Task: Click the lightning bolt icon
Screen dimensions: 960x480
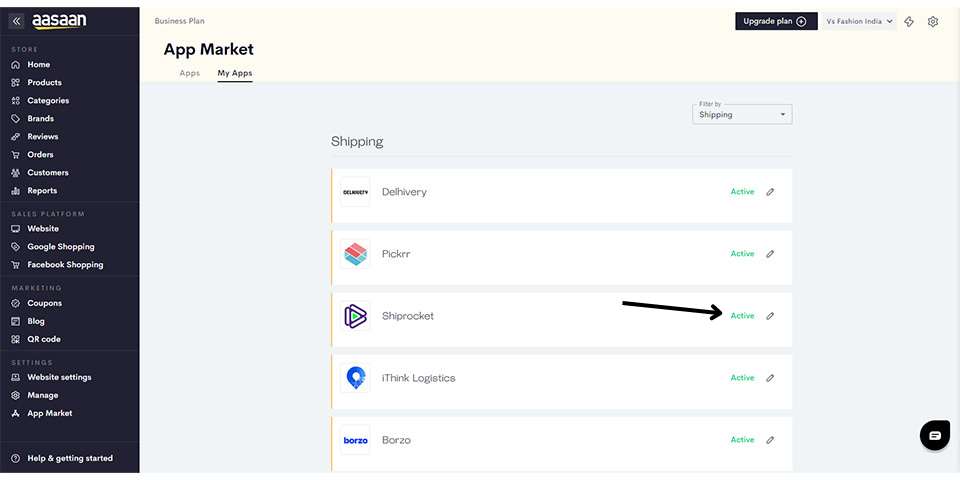Action: 909,22
